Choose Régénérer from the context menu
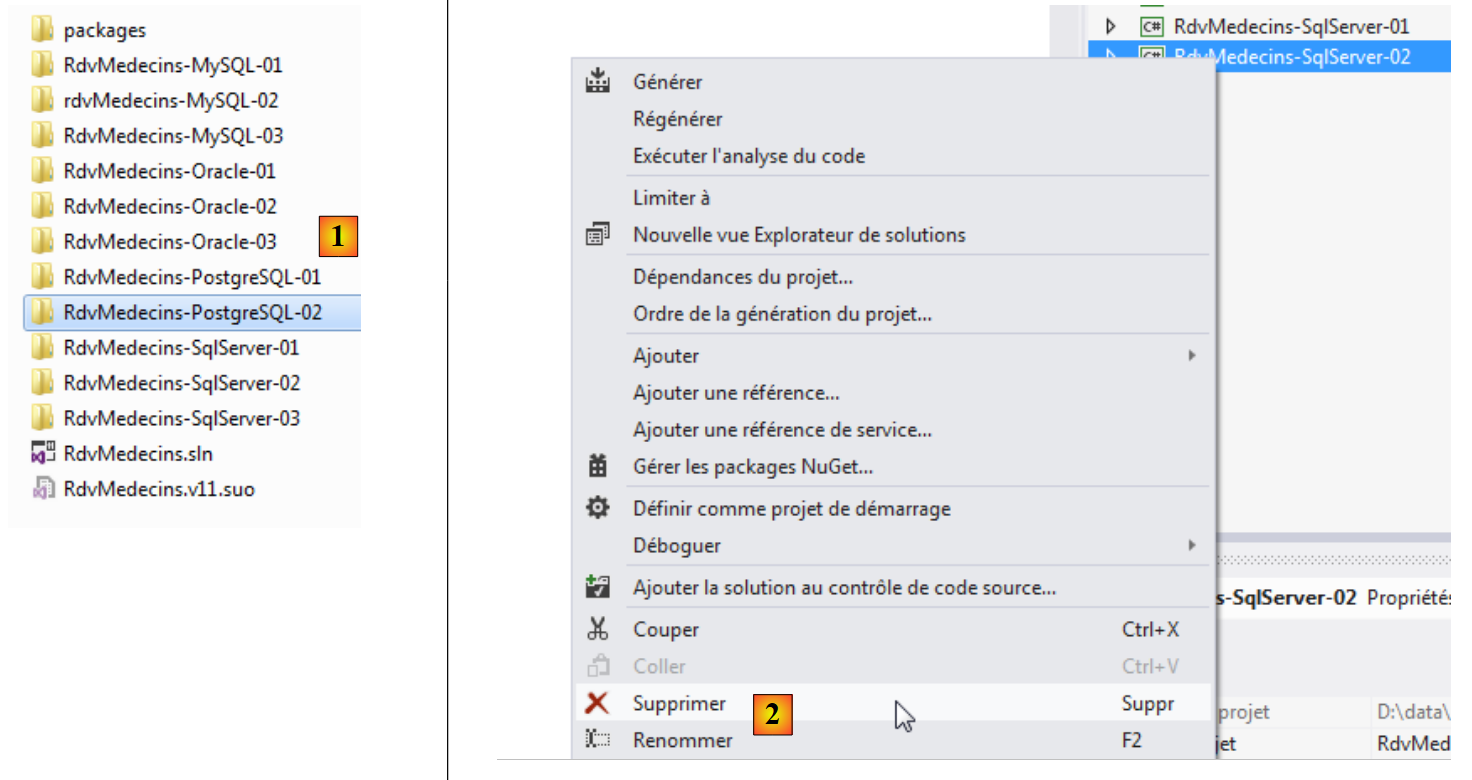Image resolution: width=1472 pixels, height=780 pixels. [x=677, y=118]
